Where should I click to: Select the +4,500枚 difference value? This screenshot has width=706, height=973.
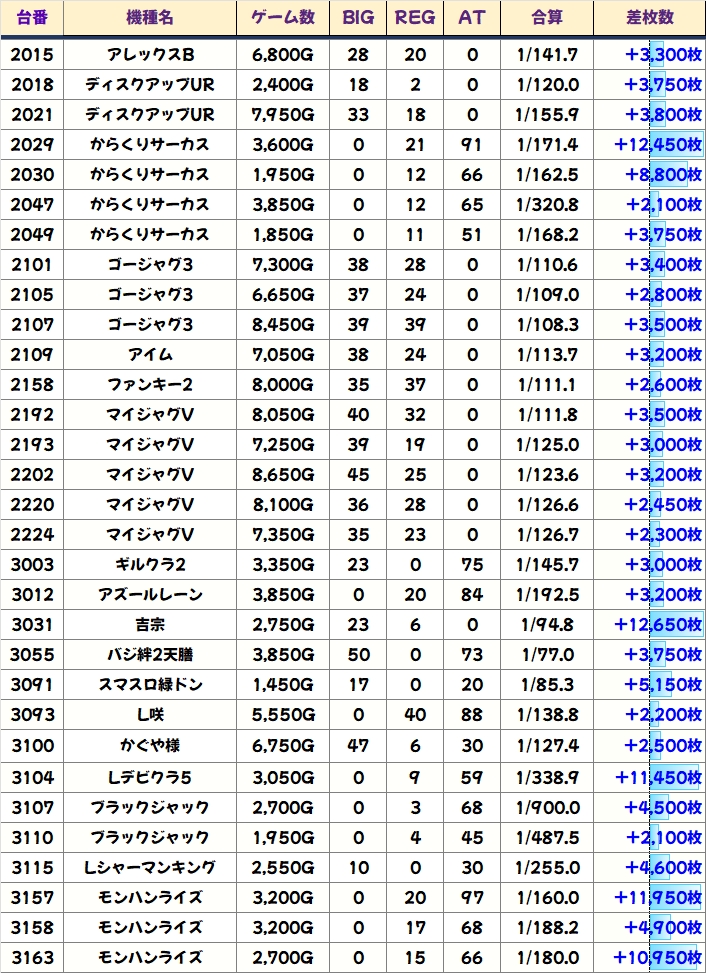pos(664,807)
